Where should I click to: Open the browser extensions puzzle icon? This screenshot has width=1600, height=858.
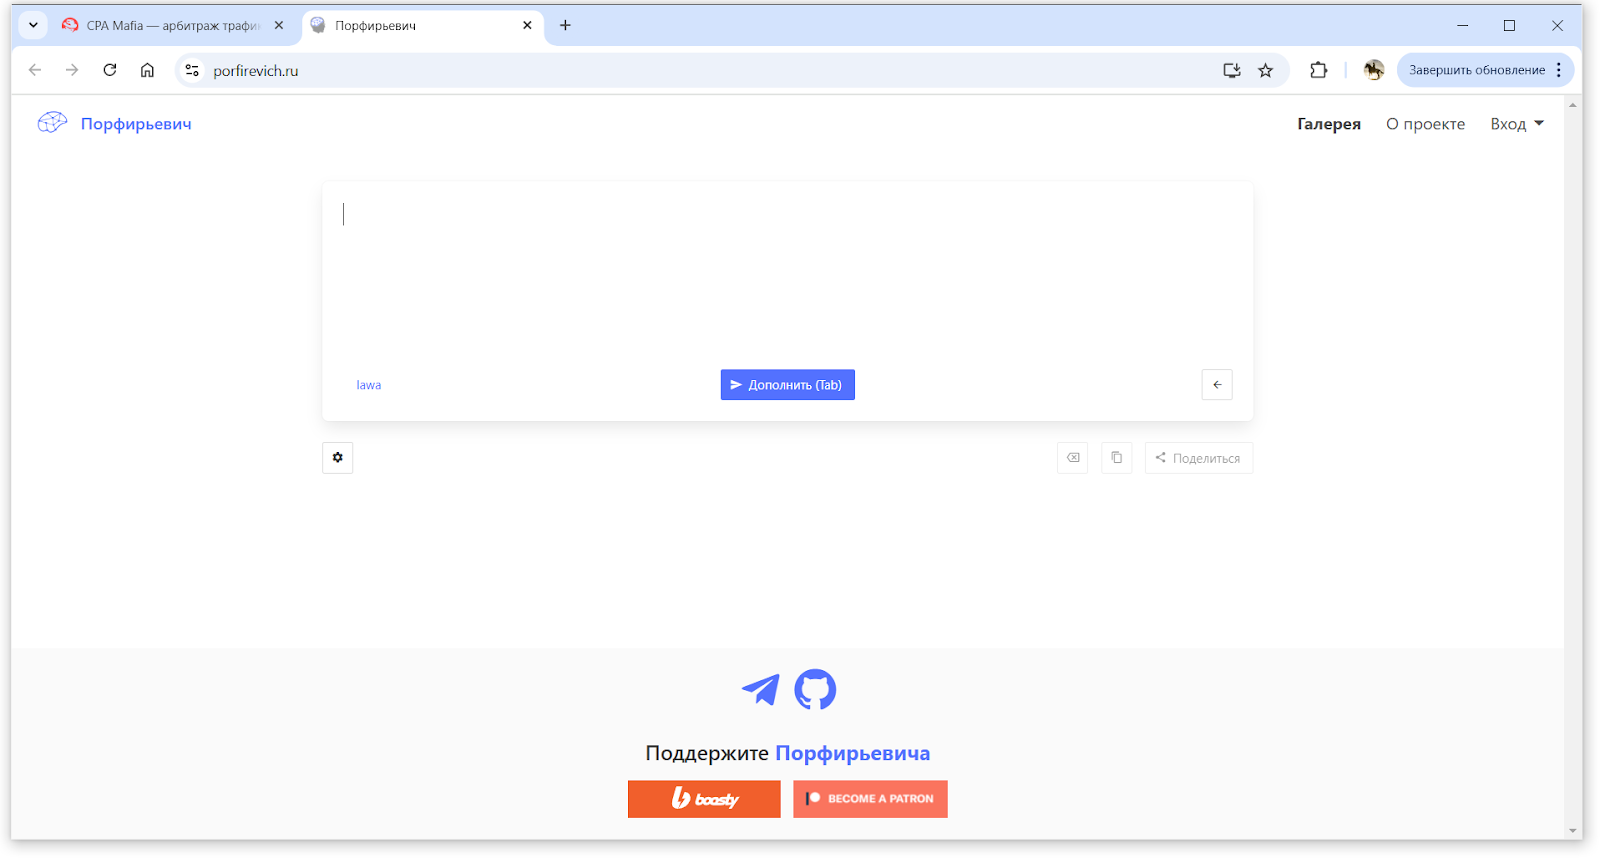[x=1319, y=70]
